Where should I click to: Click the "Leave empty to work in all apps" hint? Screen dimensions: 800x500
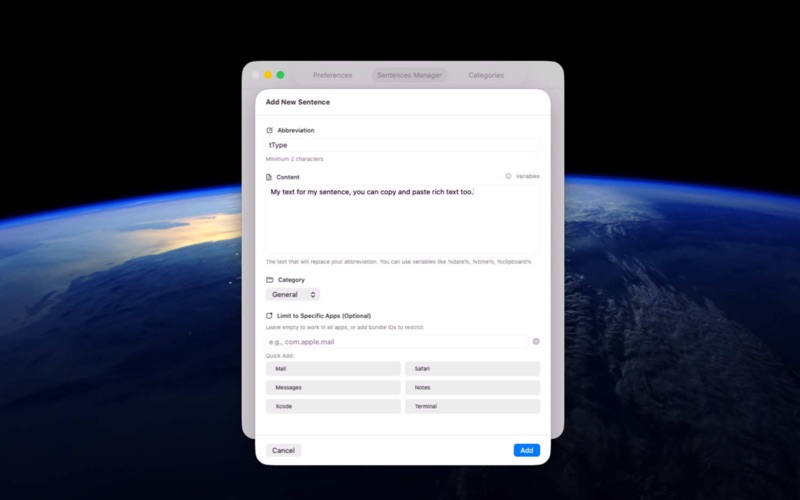[344, 328]
